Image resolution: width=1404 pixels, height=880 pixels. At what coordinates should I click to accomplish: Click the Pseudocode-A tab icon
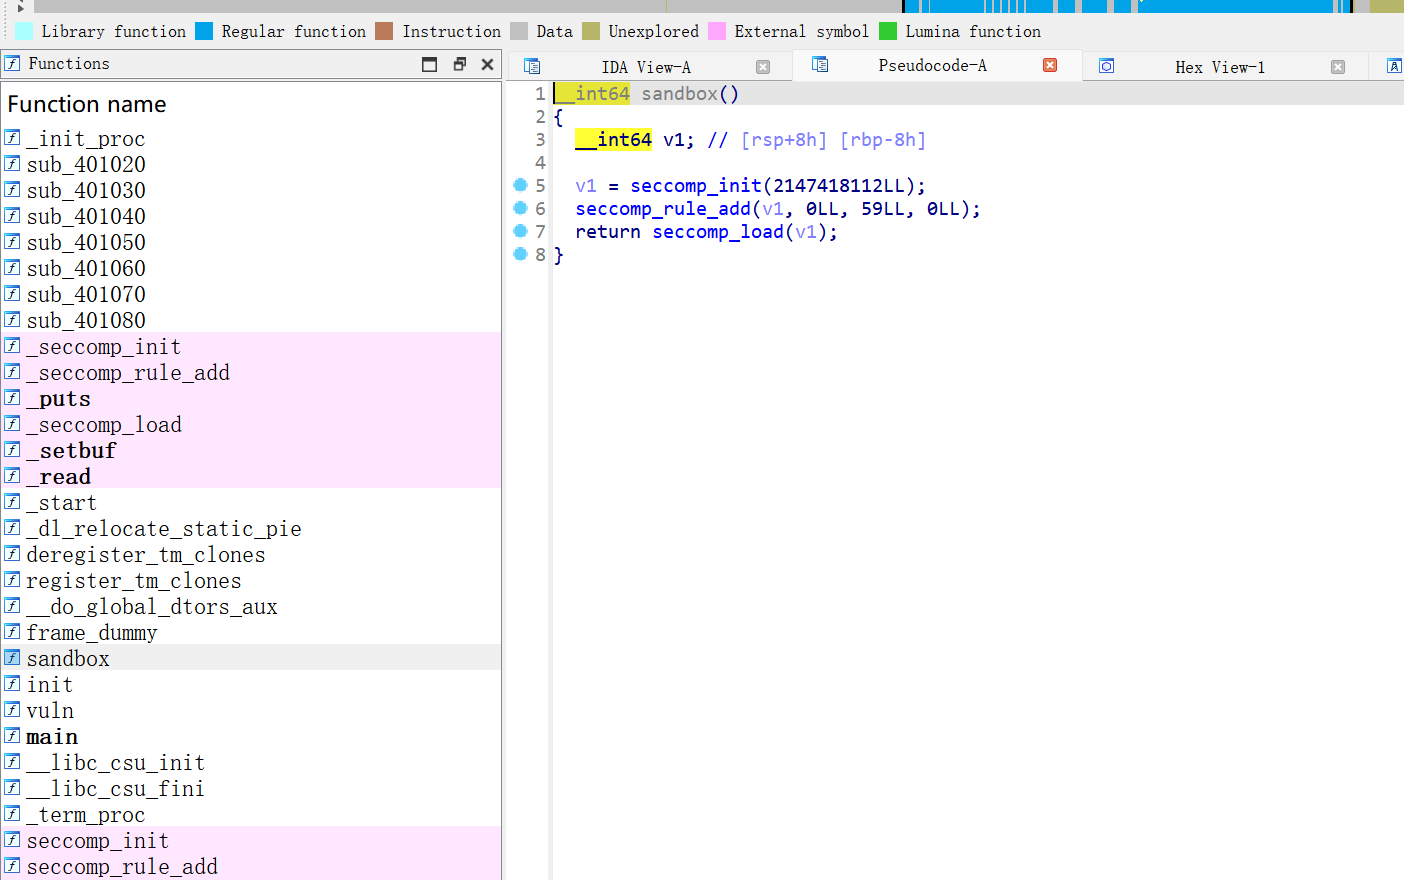(x=820, y=65)
